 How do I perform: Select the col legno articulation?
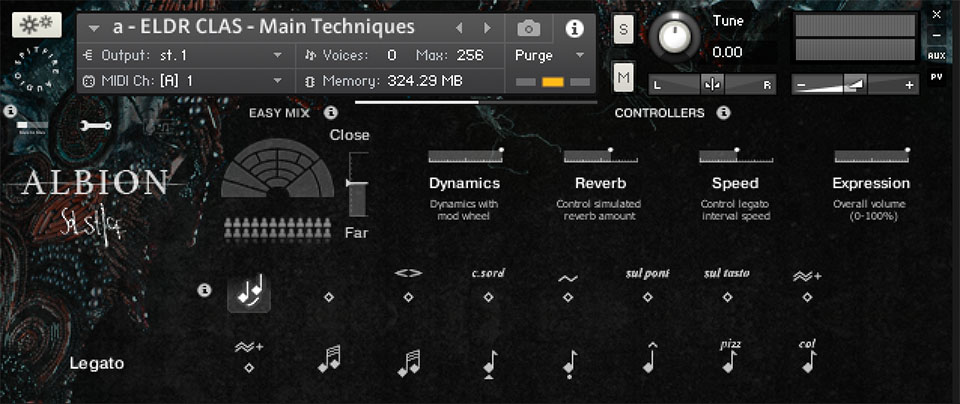(808, 357)
